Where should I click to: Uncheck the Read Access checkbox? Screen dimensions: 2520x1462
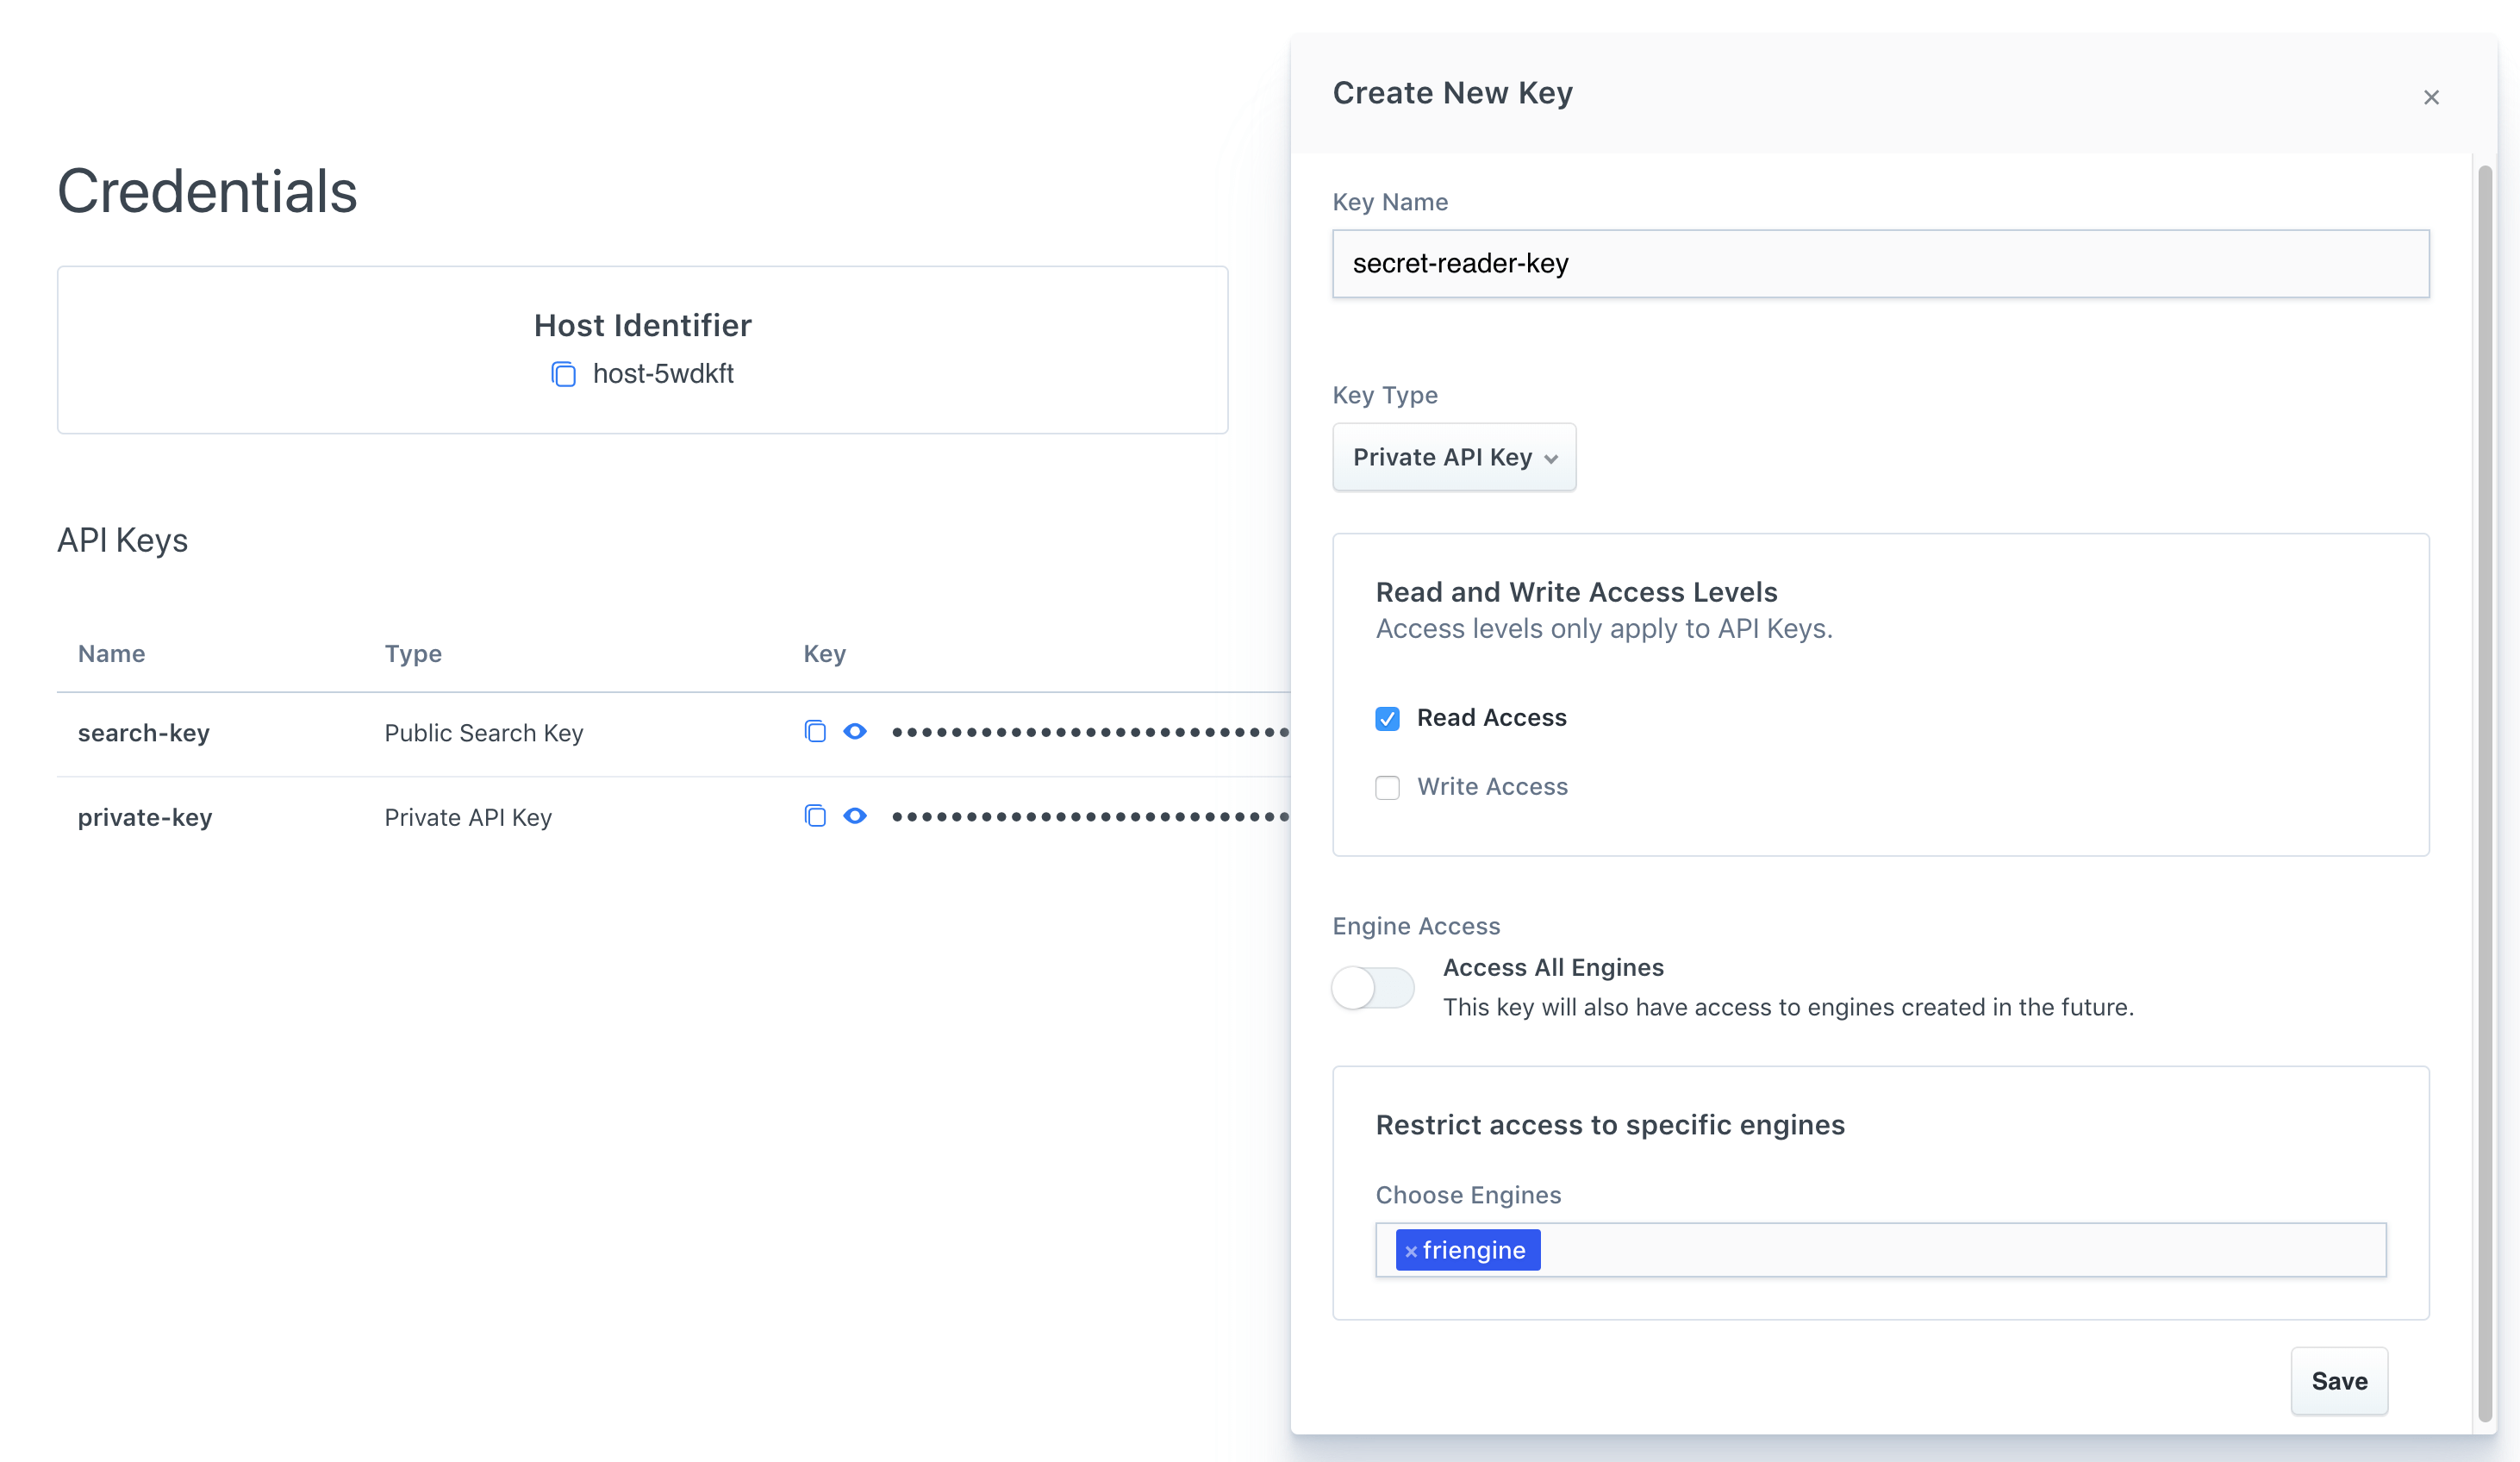(x=1387, y=718)
